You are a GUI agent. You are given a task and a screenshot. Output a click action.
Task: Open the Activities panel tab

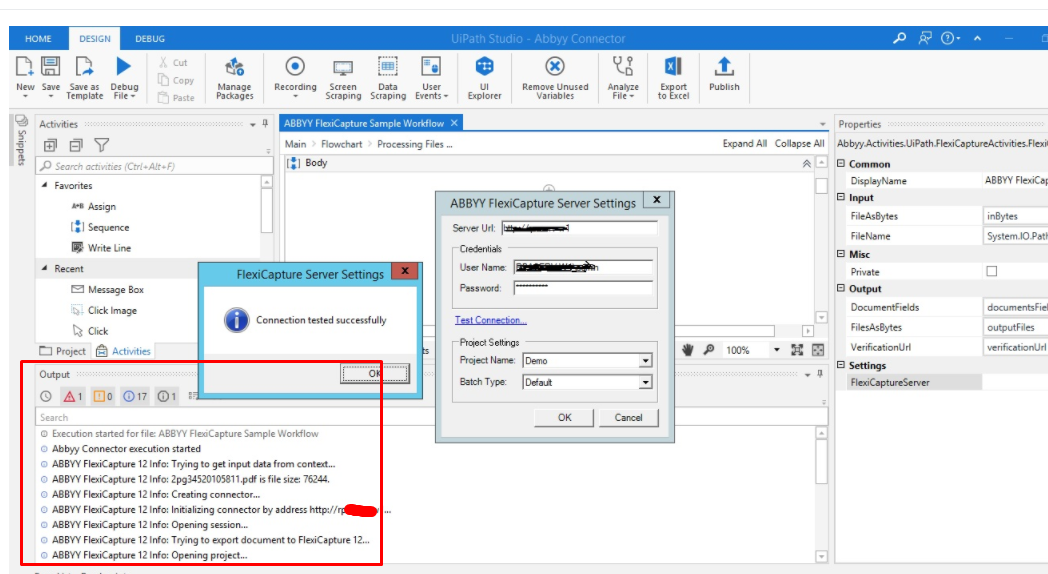point(124,351)
